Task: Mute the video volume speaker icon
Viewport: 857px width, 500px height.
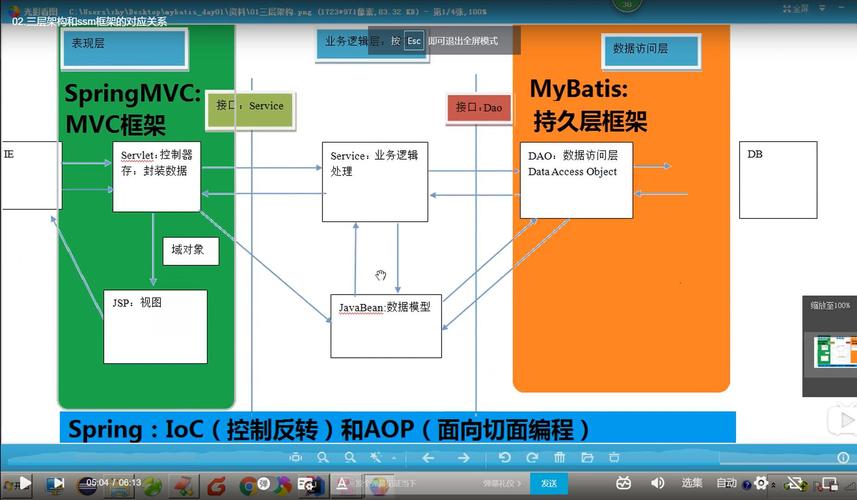Action: pos(658,483)
